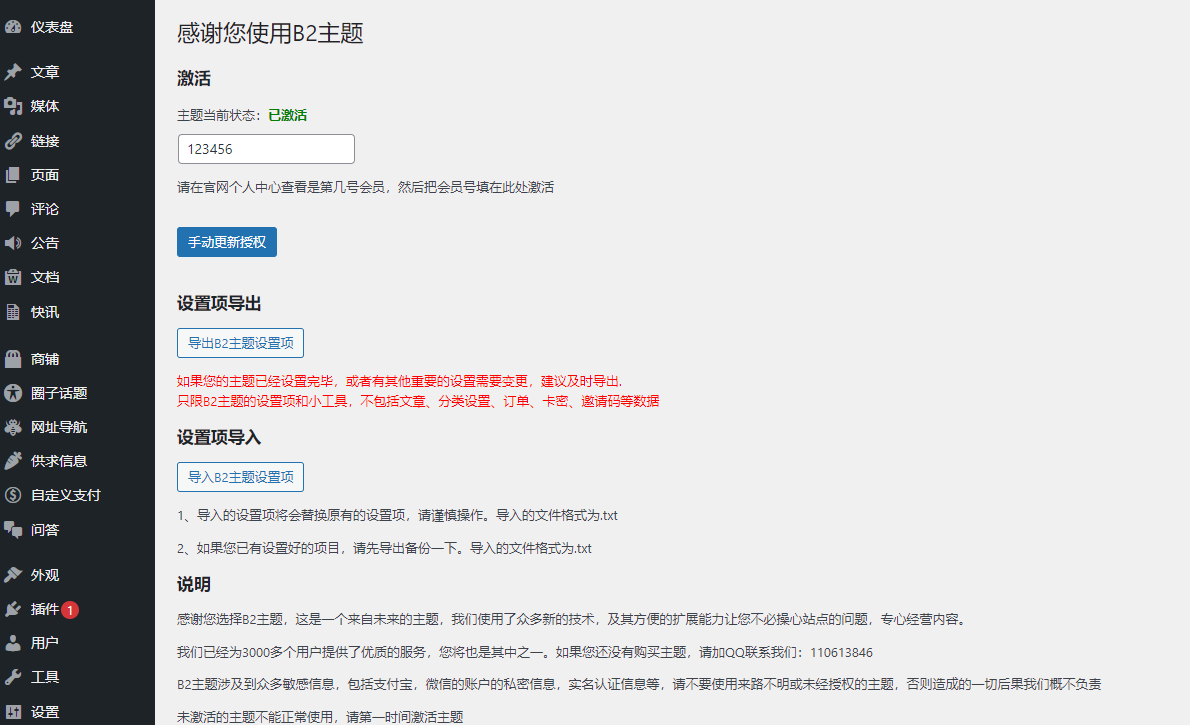Screen dimensions: 1190x725
Task: Click the plugin icon beside 插件
Action: point(13,609)
